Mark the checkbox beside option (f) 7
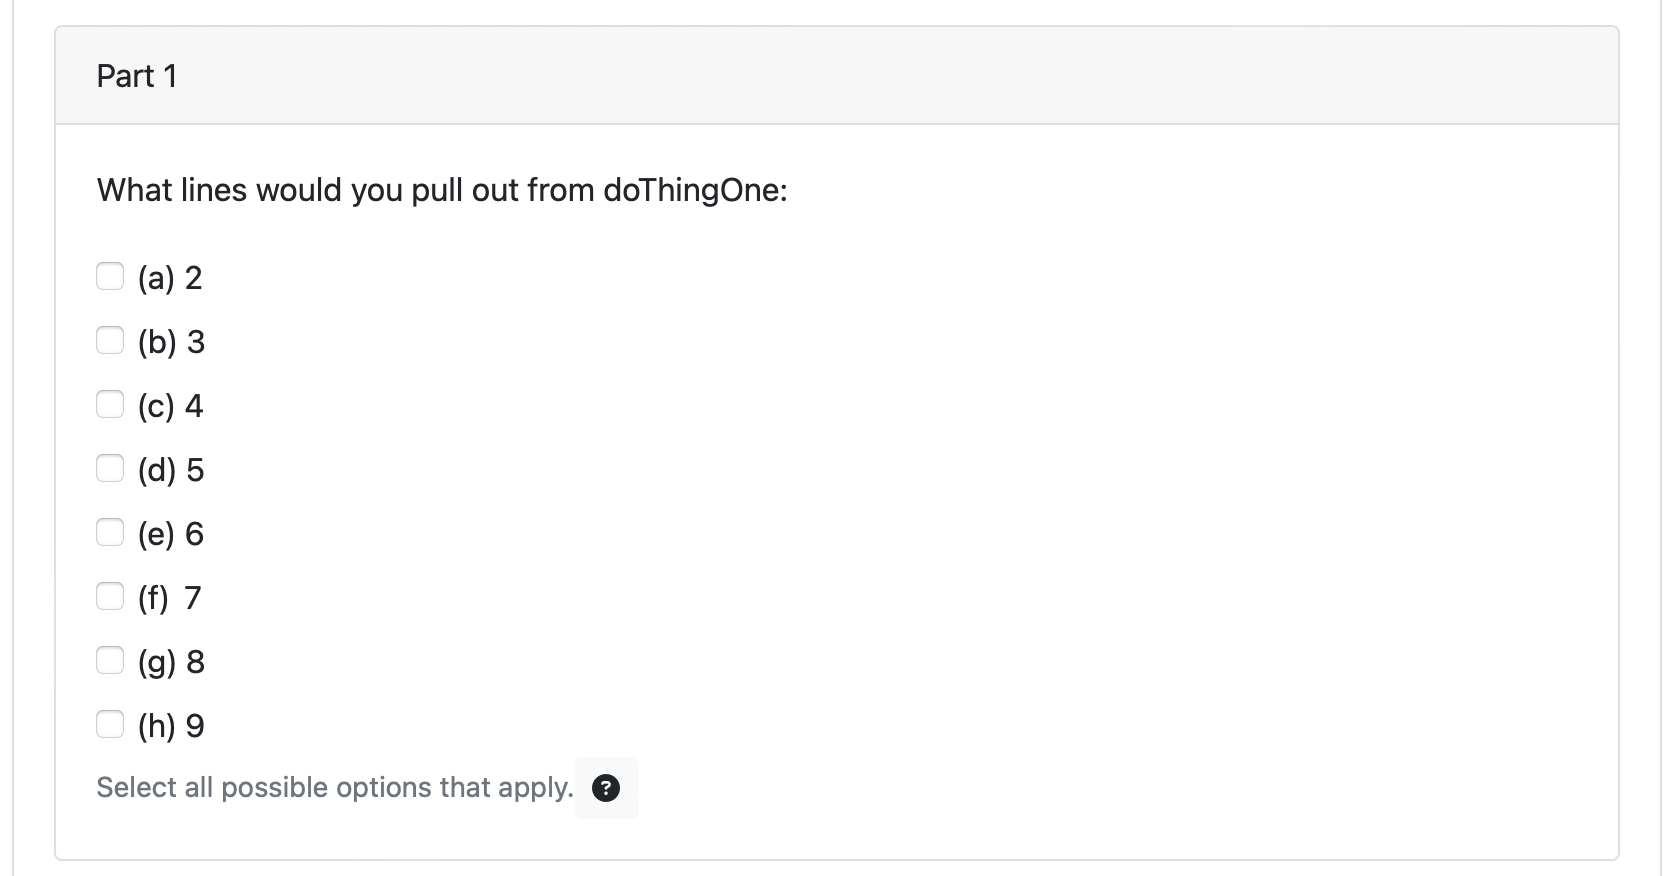Screen dimensions: 1666x876 [x=110, y=596]
